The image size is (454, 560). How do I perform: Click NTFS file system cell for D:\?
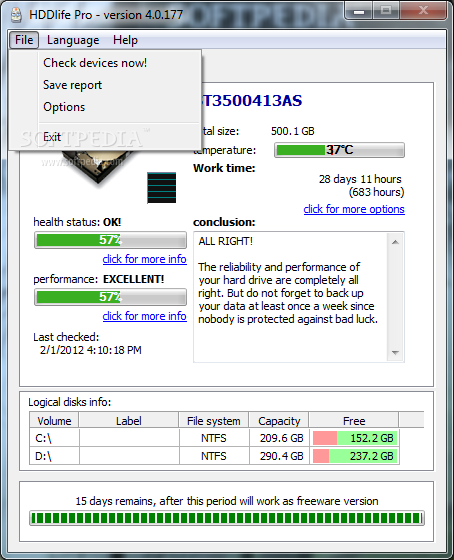point(214,456)
